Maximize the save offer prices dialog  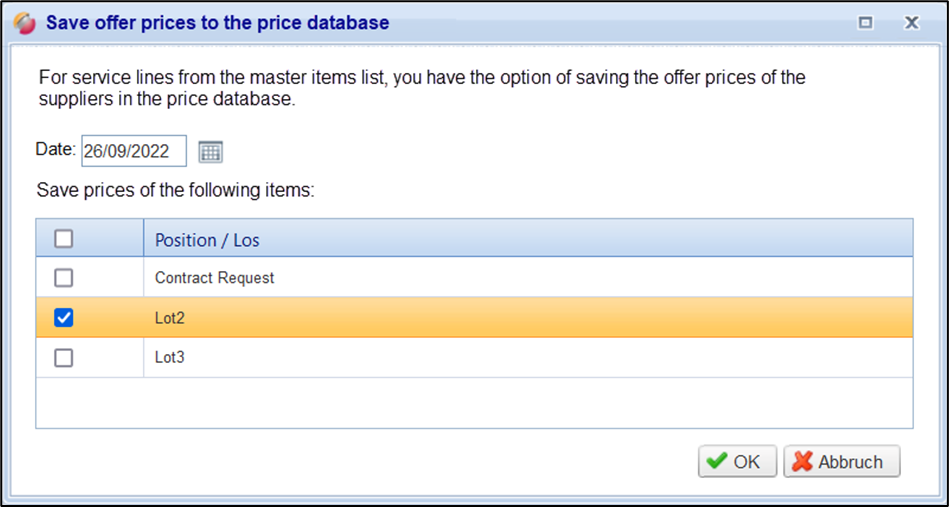click(866, 23)
